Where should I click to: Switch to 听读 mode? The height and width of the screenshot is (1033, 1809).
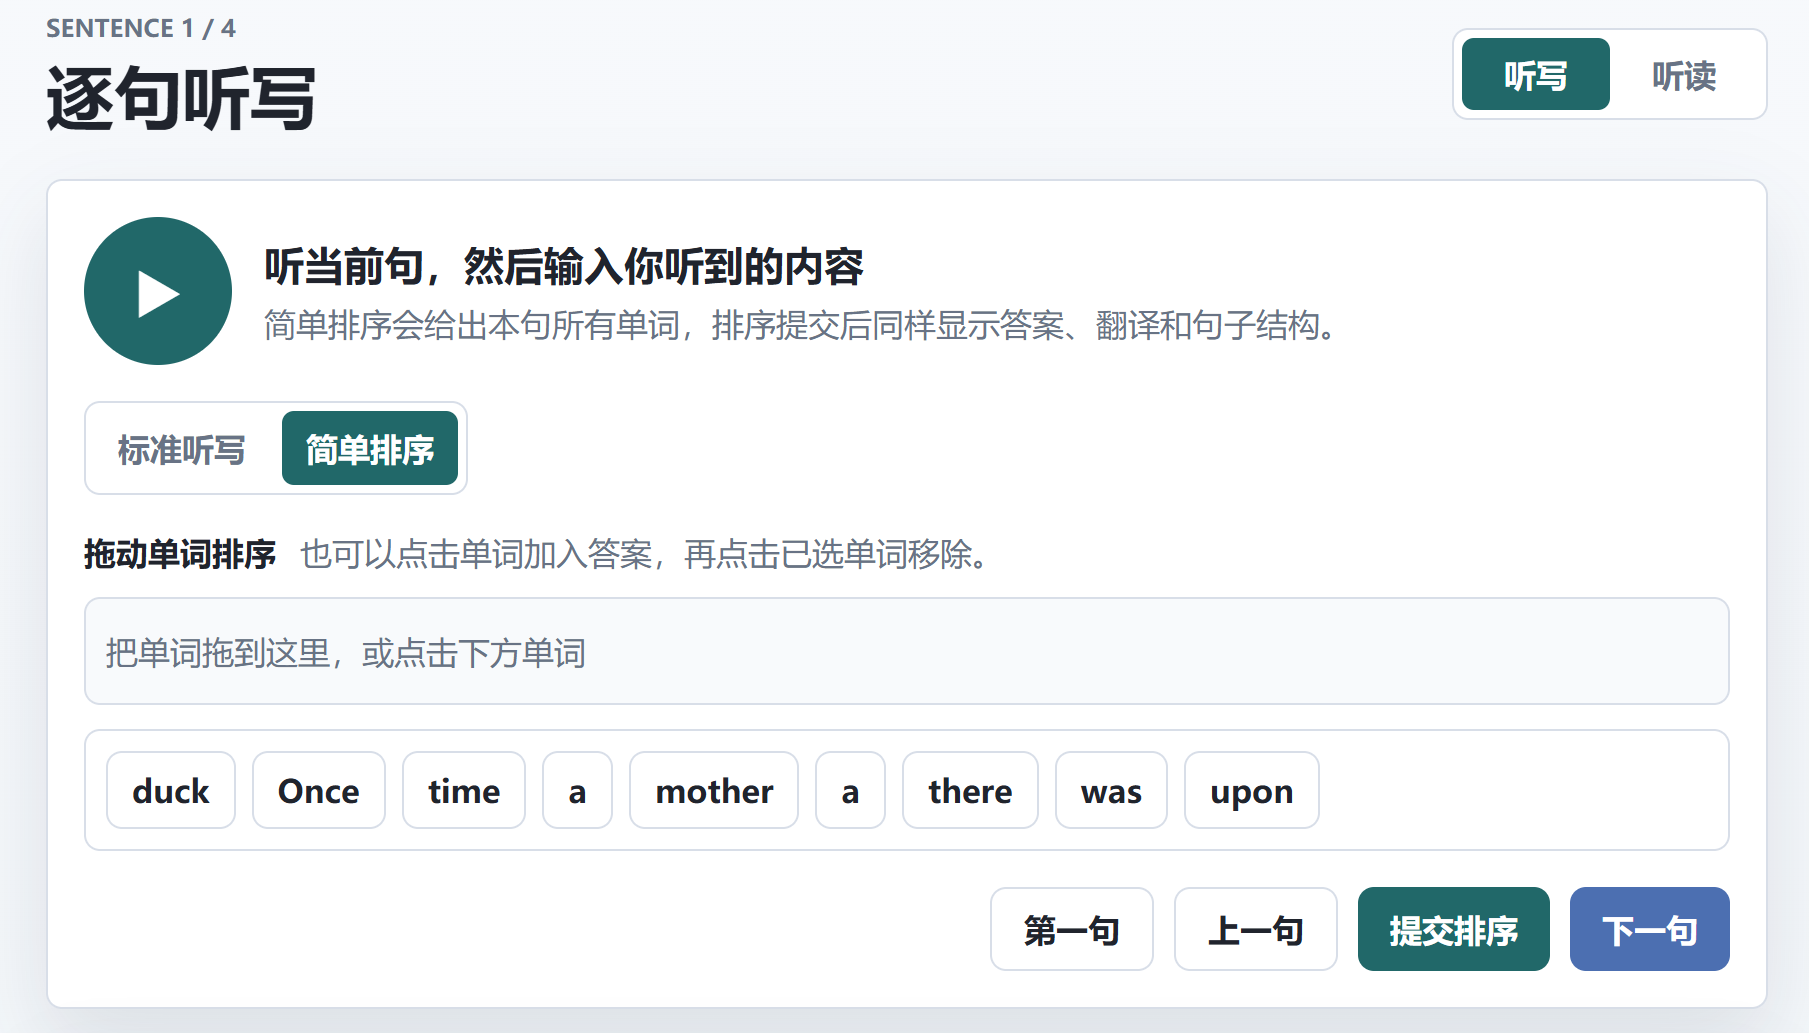pyautogui.click(x=1684, y=75)
